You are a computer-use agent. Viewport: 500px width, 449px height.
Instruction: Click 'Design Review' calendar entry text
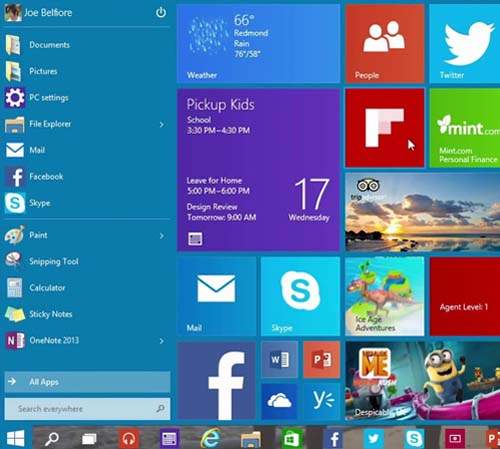tap(212, 207)
